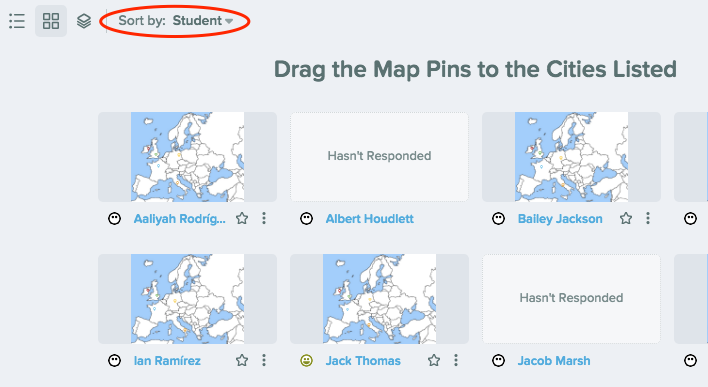View Jack Thomas's map response thumbnail
Image resolution: width=708 pixels, height=387 pixels.
coord(379,298)
